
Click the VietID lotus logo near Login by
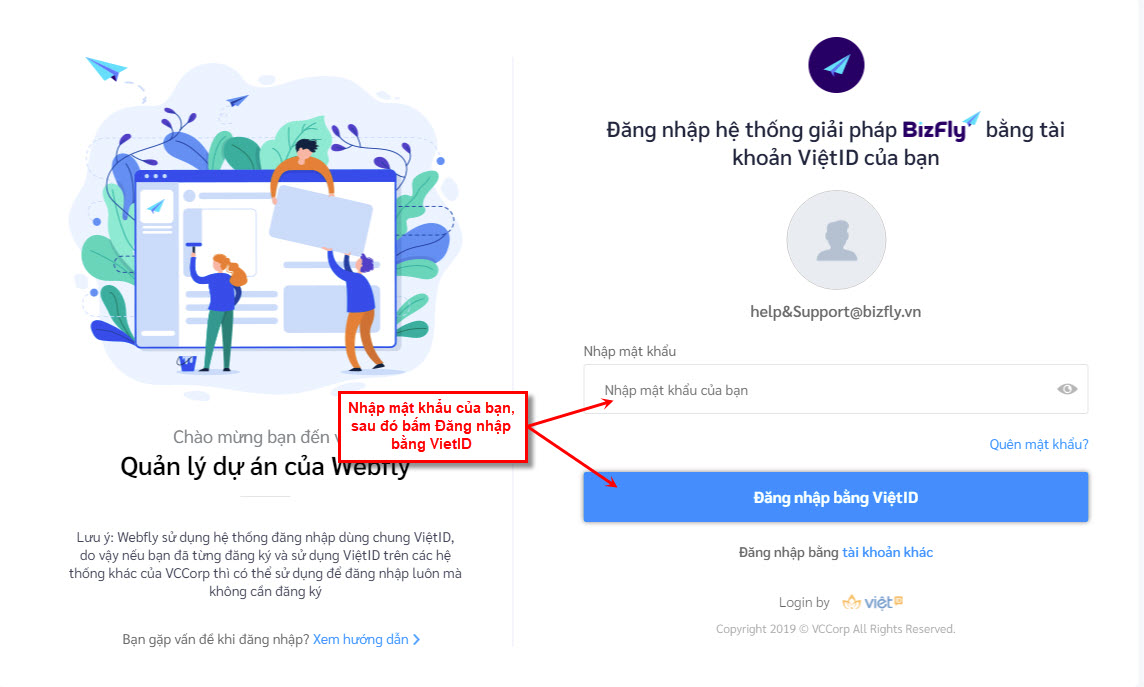coord(873,602)
